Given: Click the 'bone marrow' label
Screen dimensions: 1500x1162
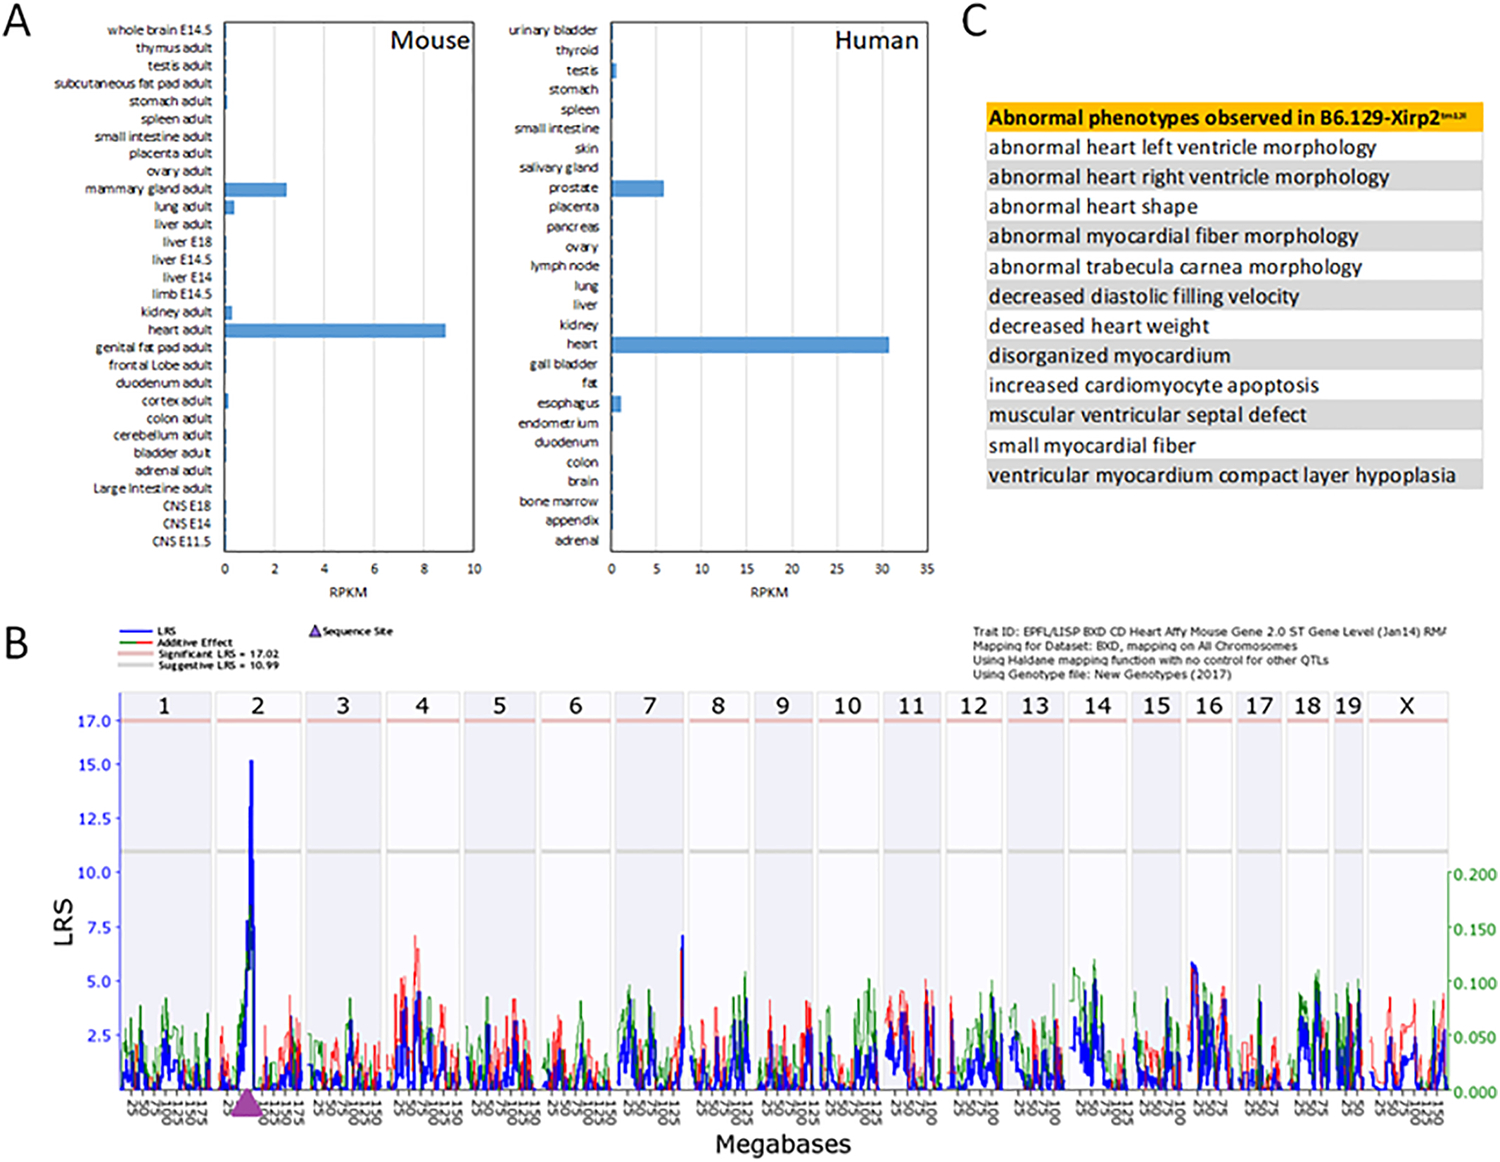Looking at the screenshot, I should (559, 501).
